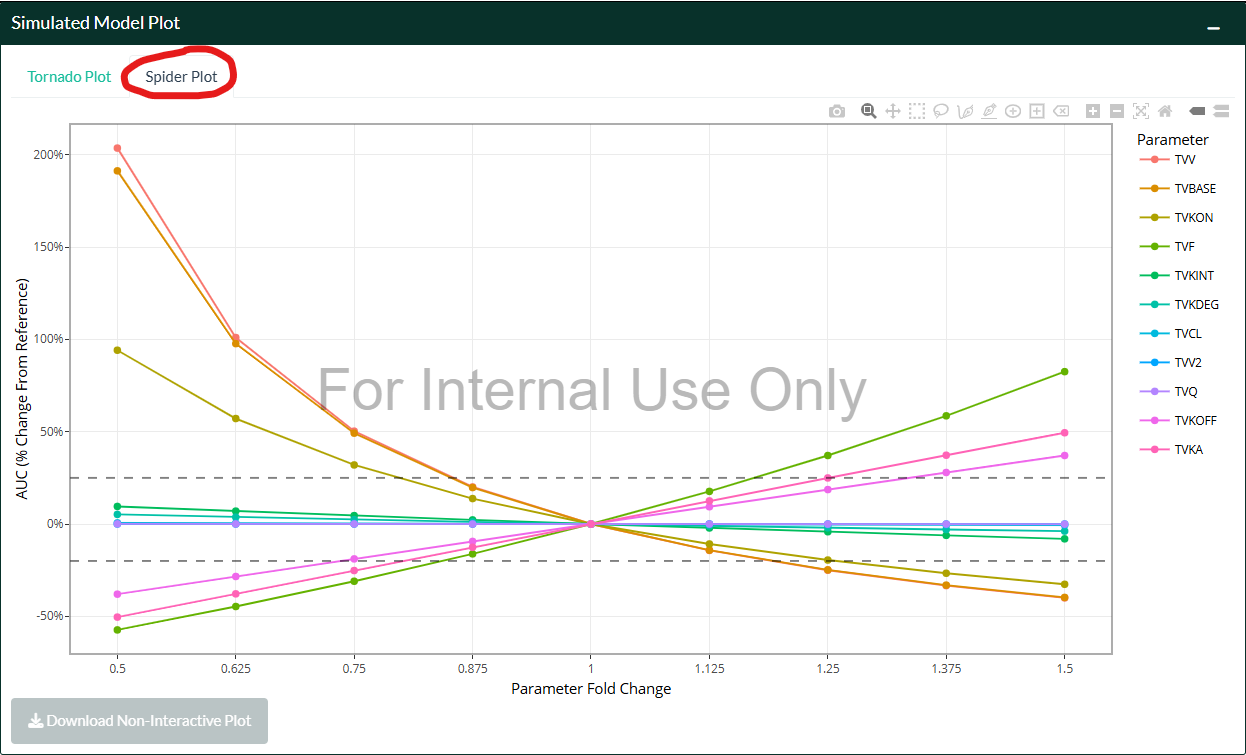This screenshot has height=755, width=1246.
Task: Click the TVV data point at 200%
Action: click(x=117, y=148)
